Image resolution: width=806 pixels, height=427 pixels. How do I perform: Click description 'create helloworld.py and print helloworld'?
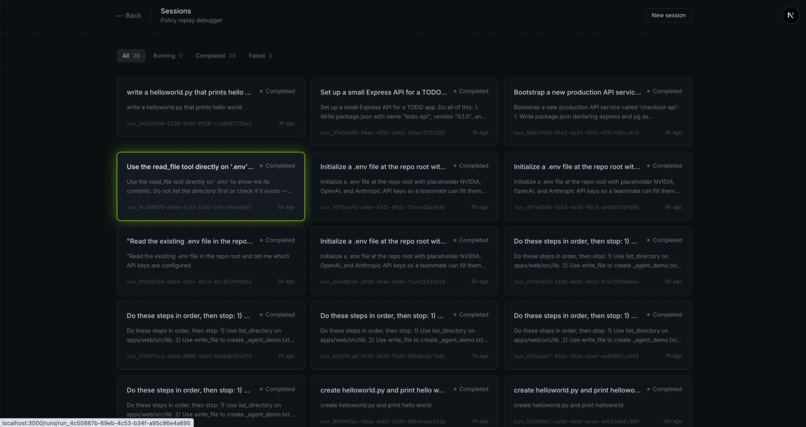[x=568, y=405]
